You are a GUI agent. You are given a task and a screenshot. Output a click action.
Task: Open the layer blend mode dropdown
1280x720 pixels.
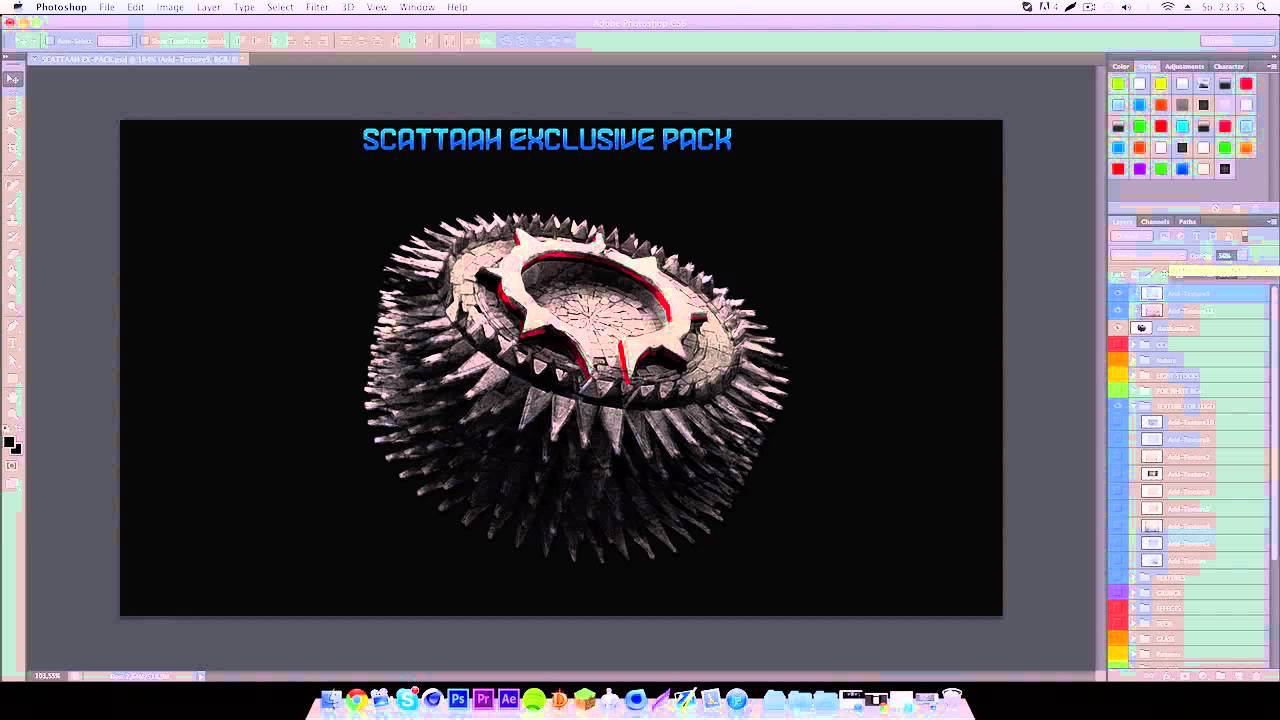(1148, 255)
